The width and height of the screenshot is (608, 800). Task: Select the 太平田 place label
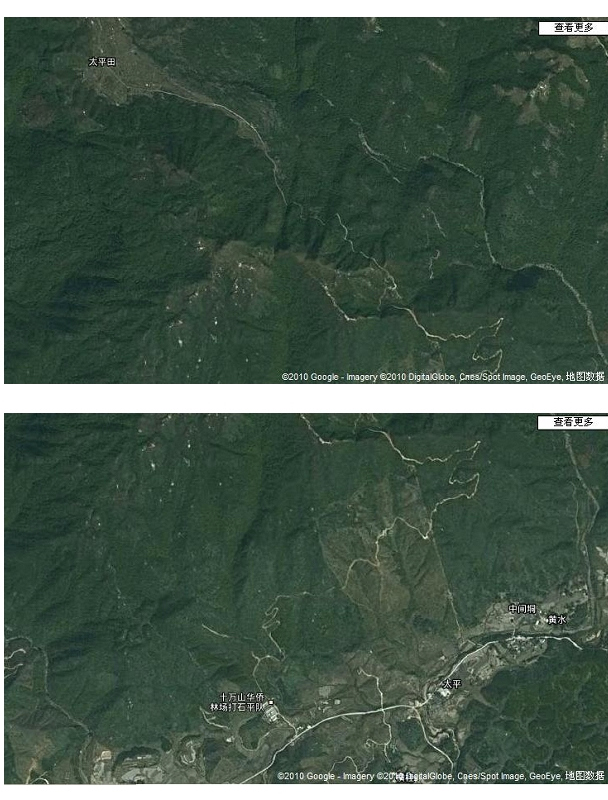coord(102,62)
